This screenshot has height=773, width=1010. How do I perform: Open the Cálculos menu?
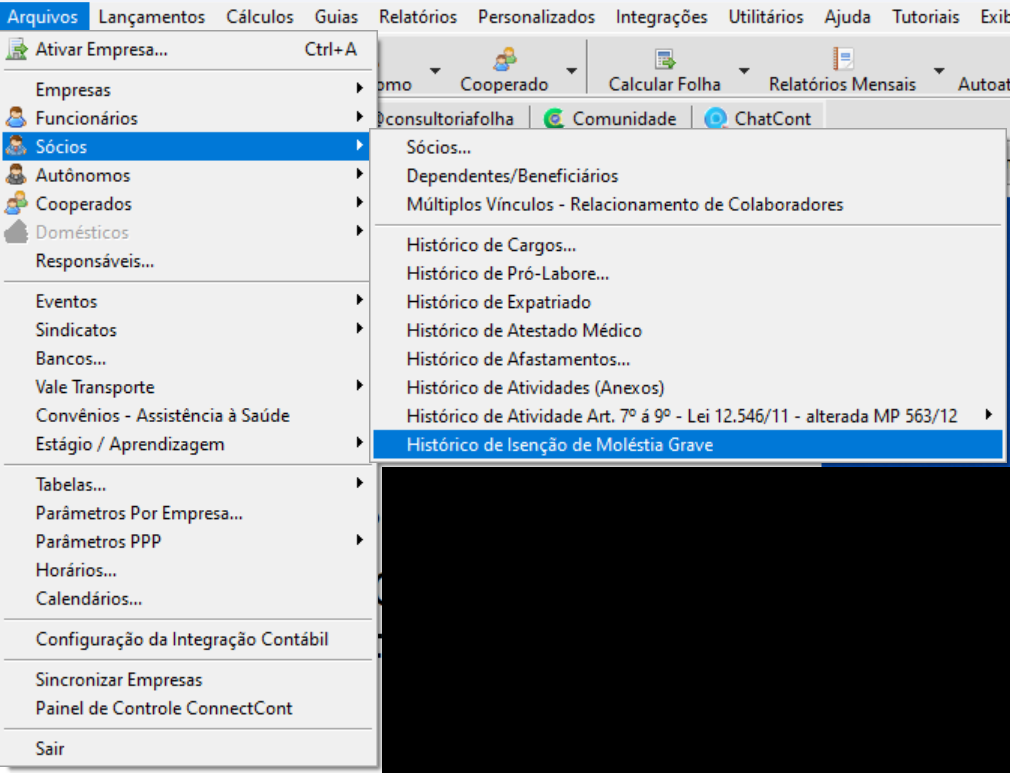point(260,16)
